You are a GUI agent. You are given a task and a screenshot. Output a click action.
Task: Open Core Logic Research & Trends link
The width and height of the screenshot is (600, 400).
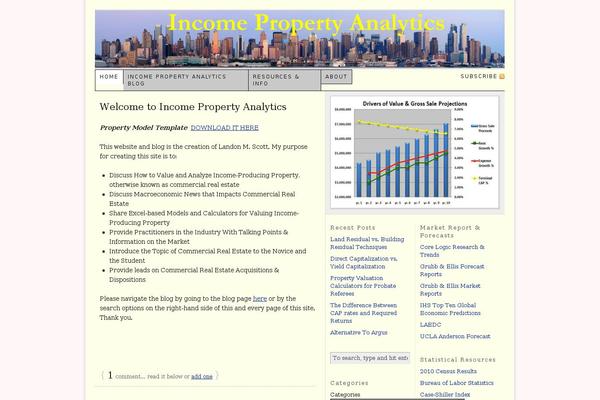coord(452,251)
